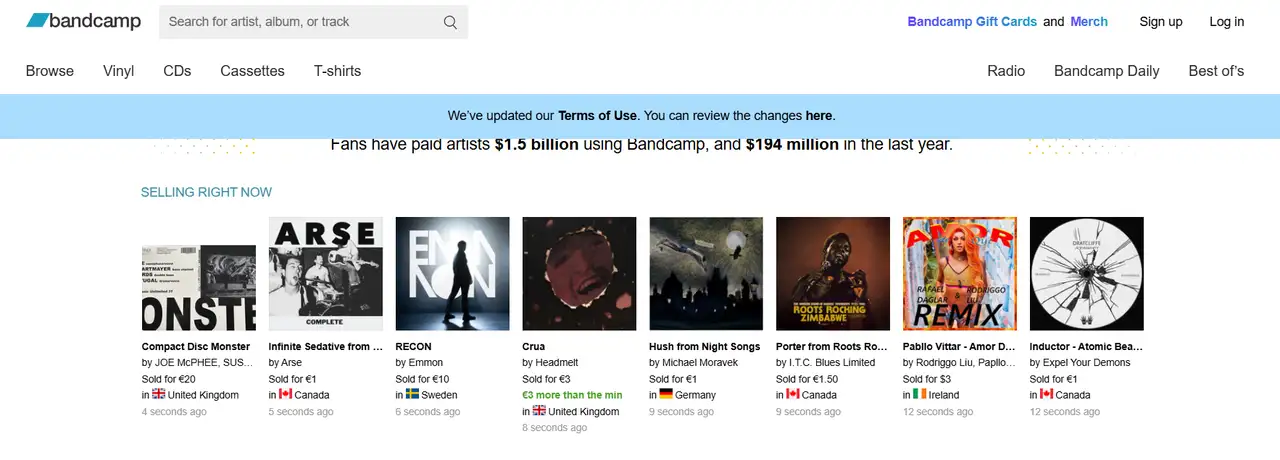Click '$1.5 billion' text
Viewport: 1280px width, 460px height.
537,144
